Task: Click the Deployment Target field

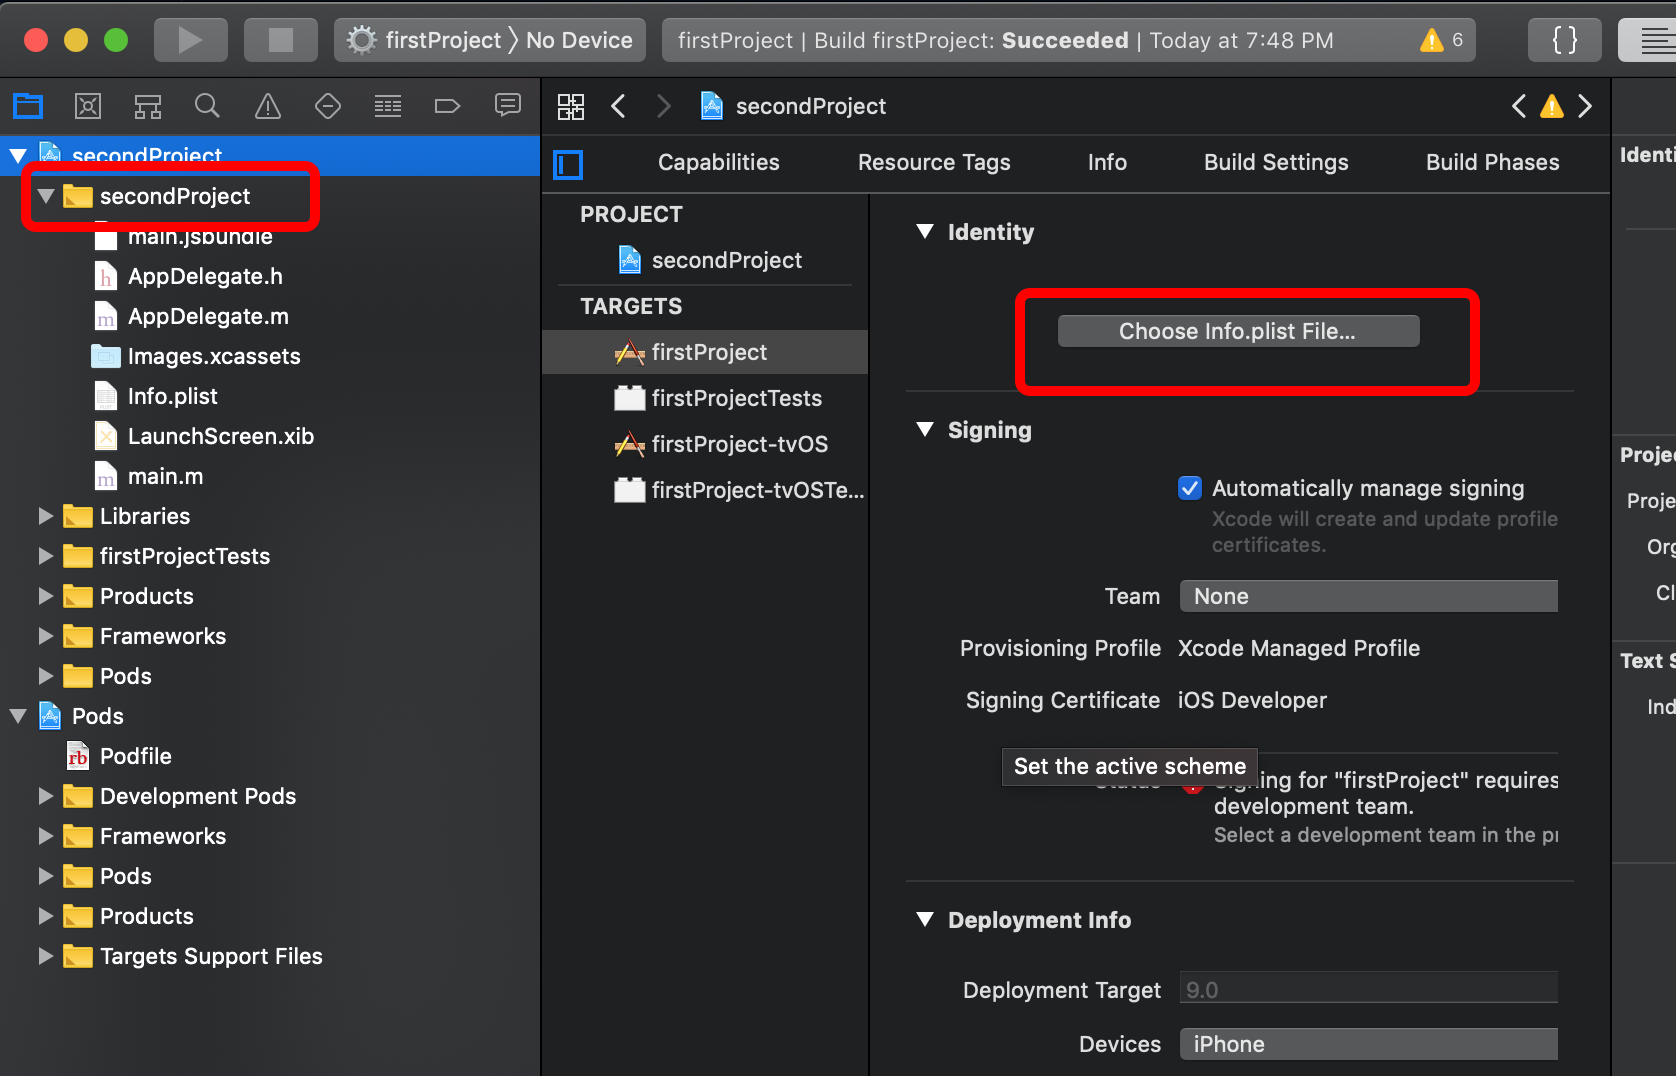Action: (1368, 990)
